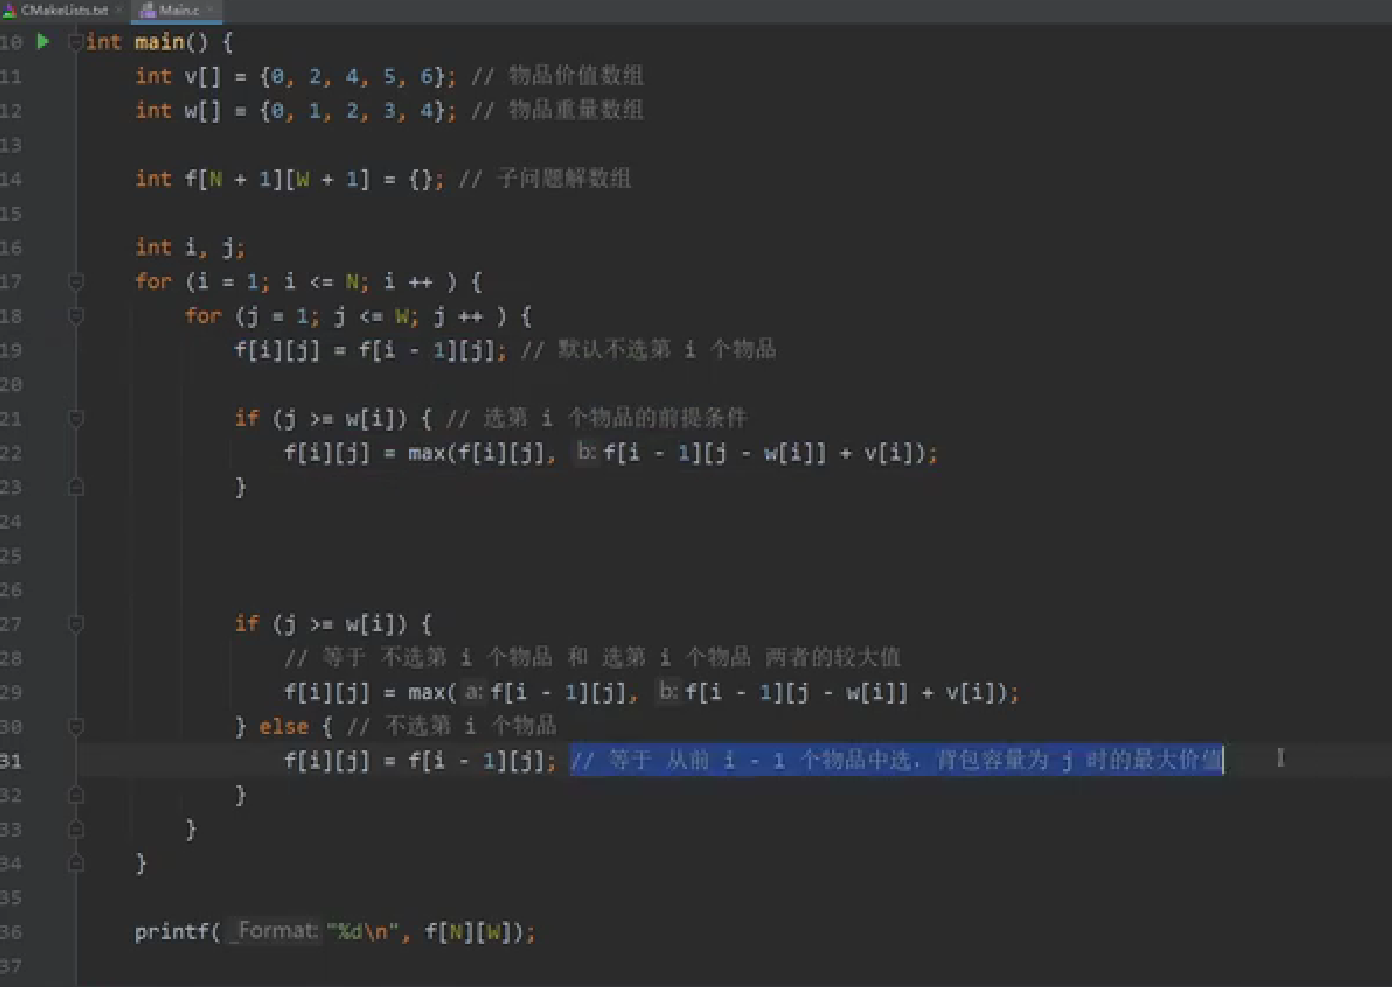Click the 'max' call on line 22
The height and width of the screenshot is (987, 1392).
[426, 453]
